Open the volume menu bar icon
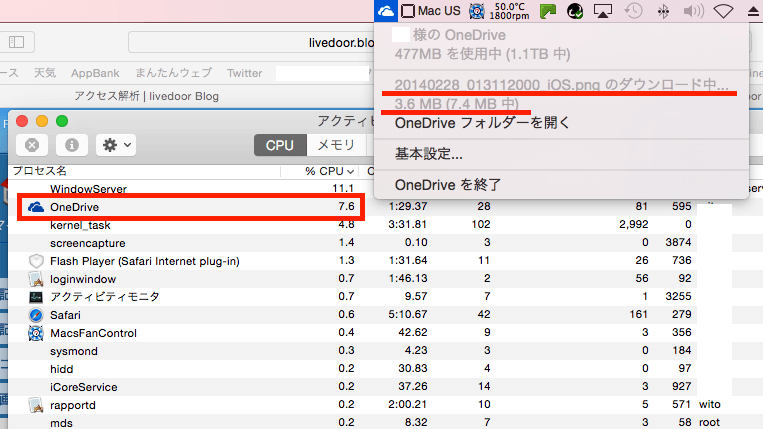Screen dimensions: 763x429 693,11
